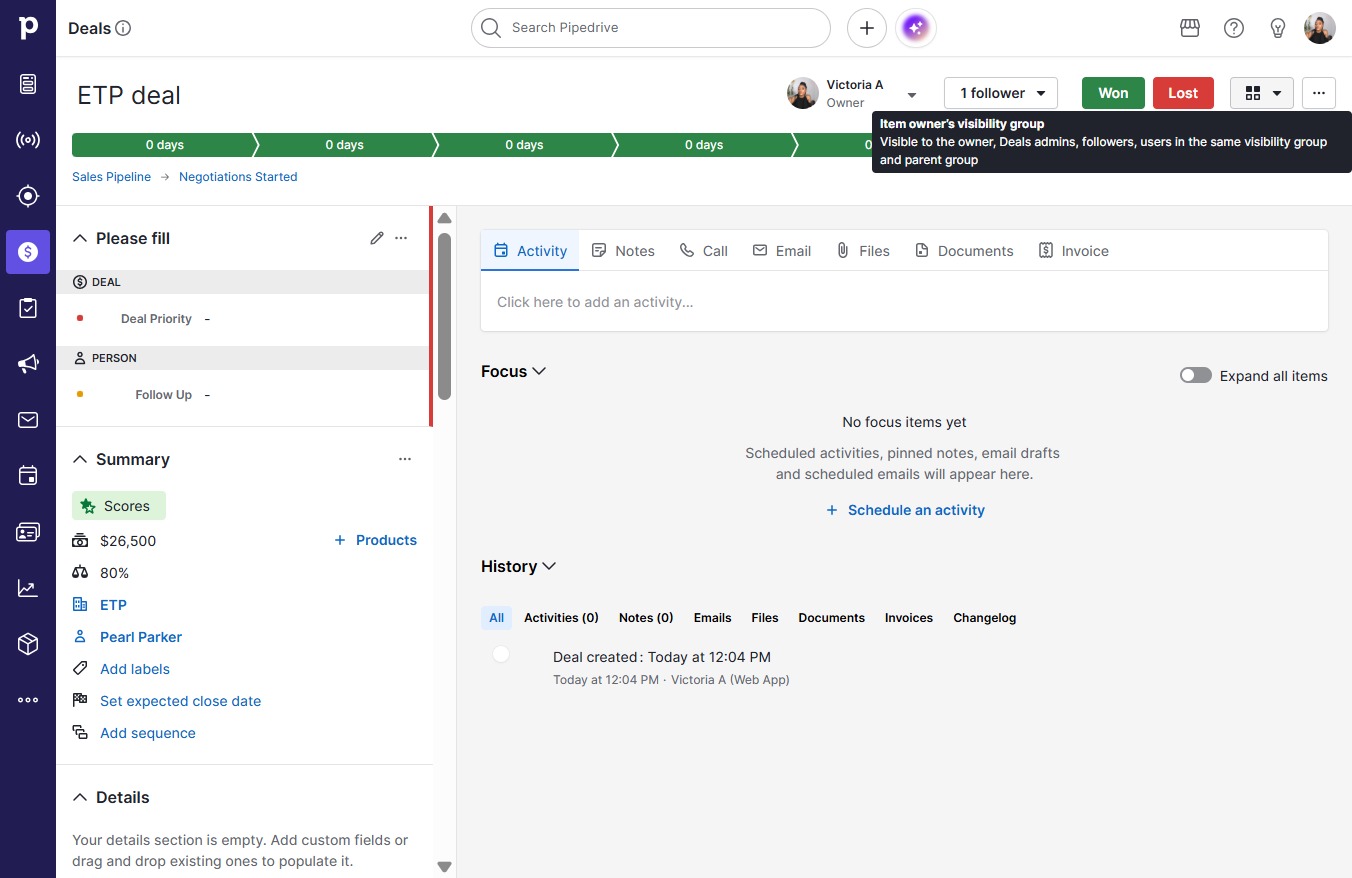
Task: Click the info icon next to Deals title
Action: (x=123, y=28)
